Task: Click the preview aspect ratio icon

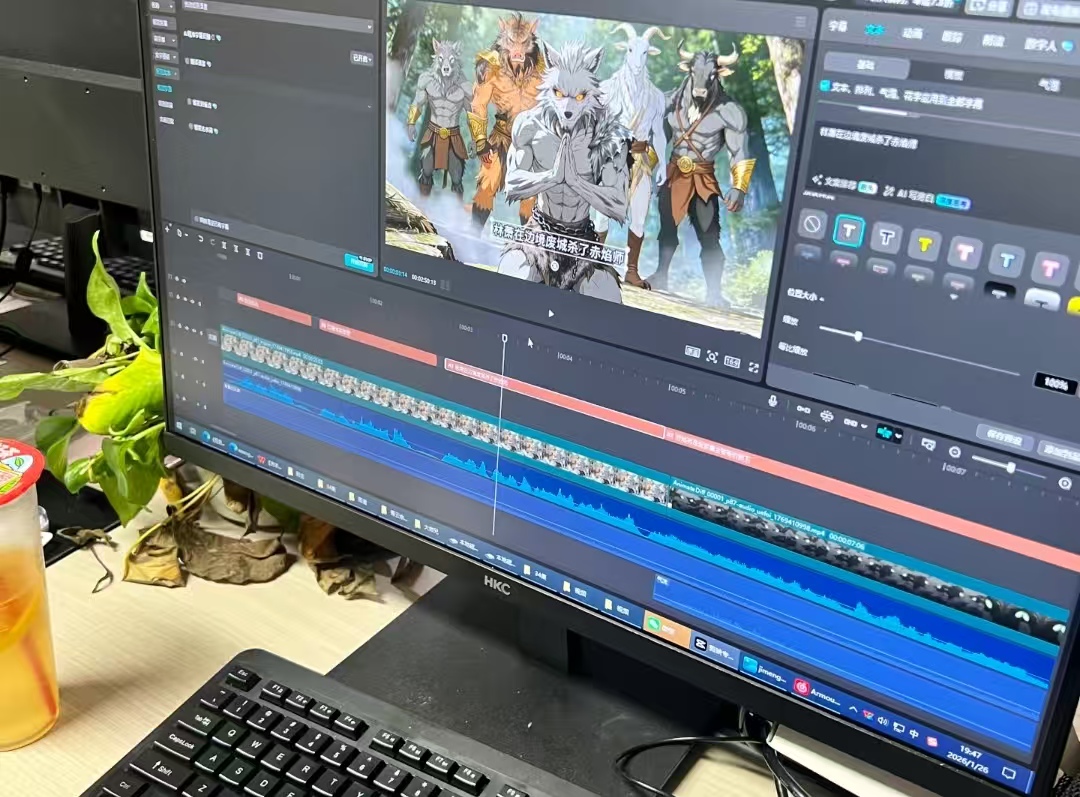Action: pyautogui.click(x=732, y=362)
